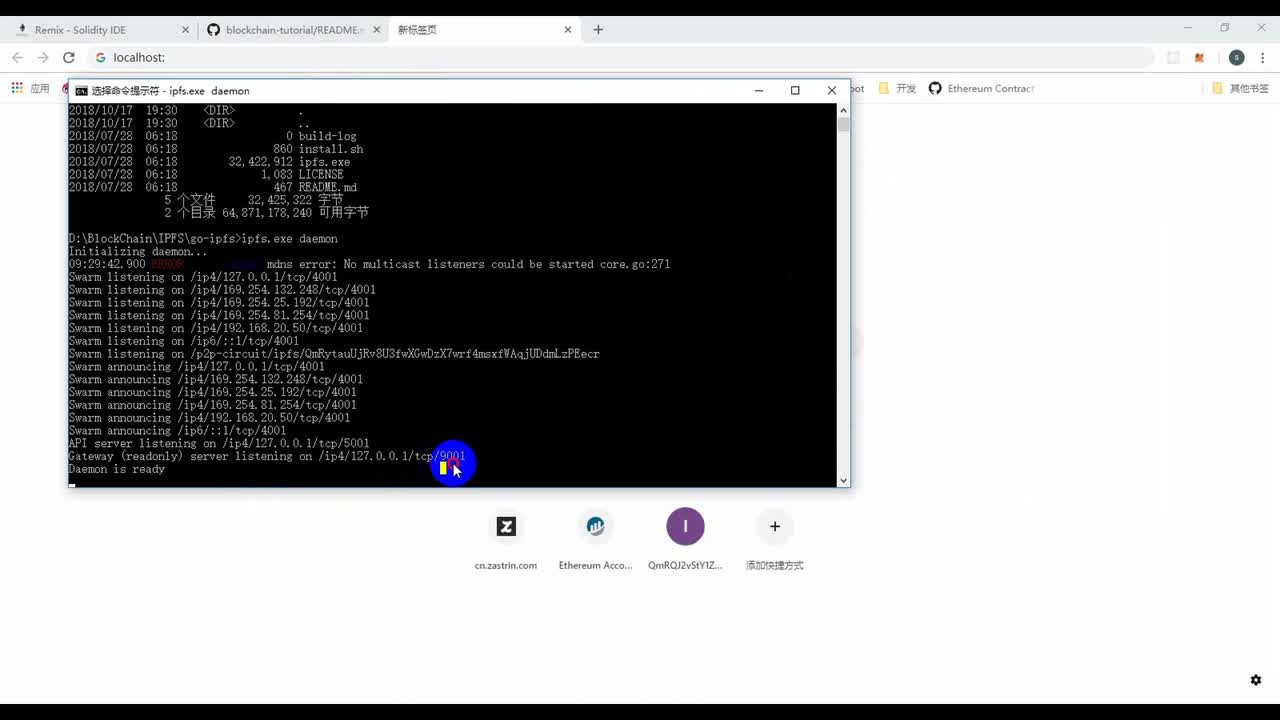Click 'Swarm listening on /ip4/192.168.20.50' line

[x=216, y=328]
